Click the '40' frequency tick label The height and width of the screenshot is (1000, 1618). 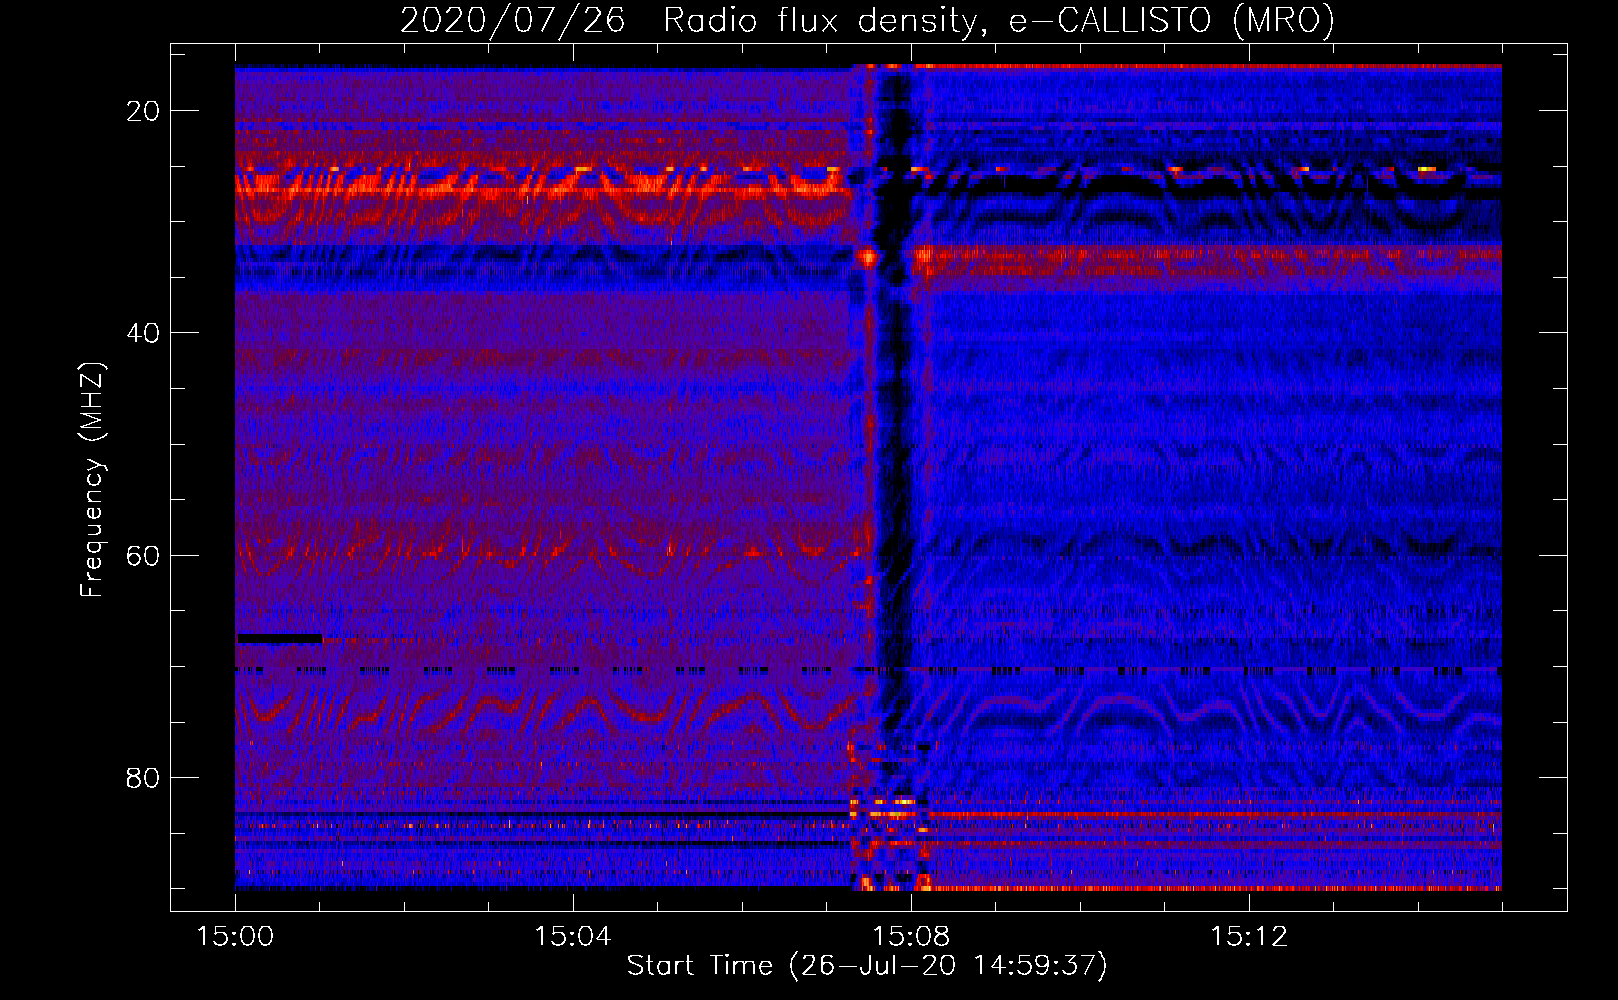click(x=143, y=333)
